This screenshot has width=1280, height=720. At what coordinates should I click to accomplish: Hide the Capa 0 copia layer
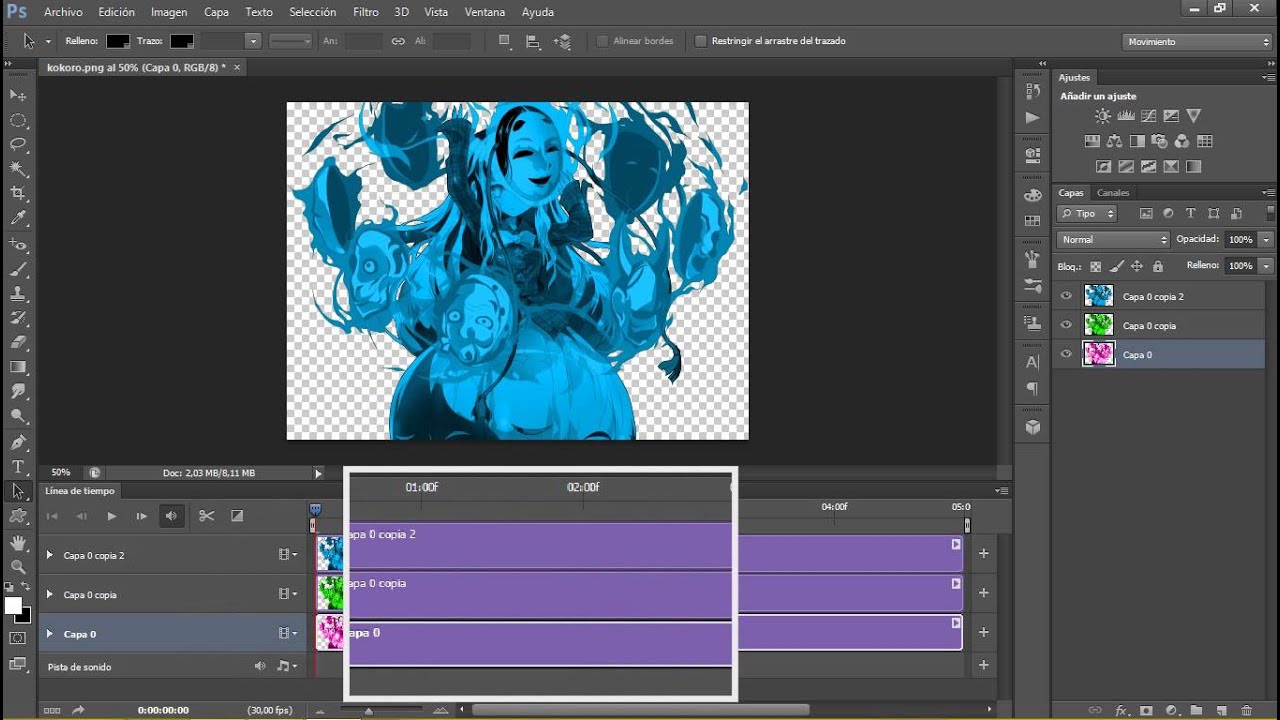[1066, 325]
